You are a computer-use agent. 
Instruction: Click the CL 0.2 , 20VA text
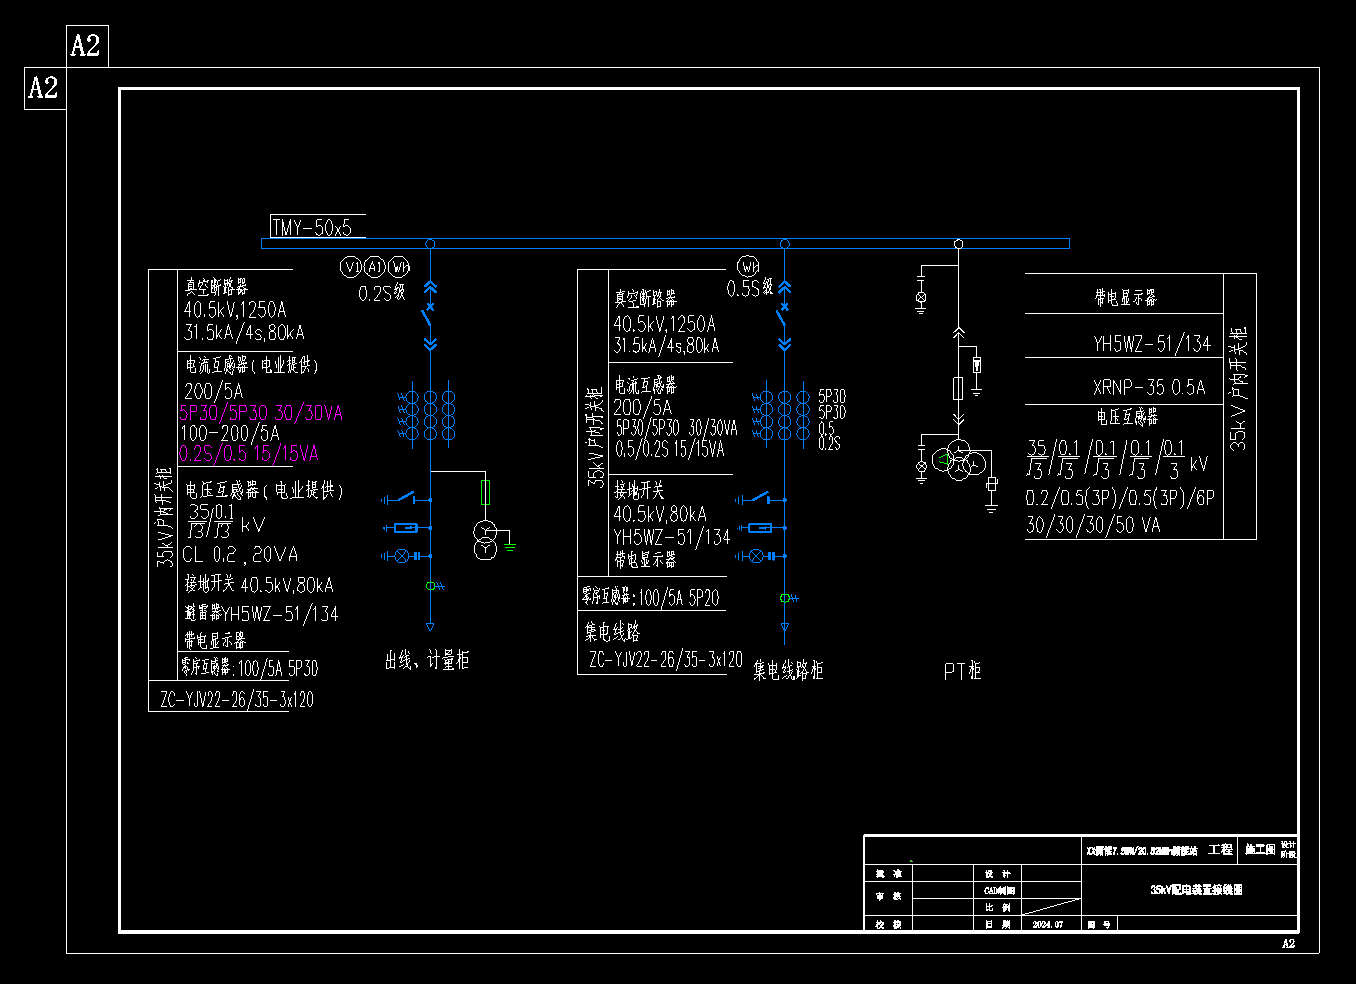coord(240,554)
